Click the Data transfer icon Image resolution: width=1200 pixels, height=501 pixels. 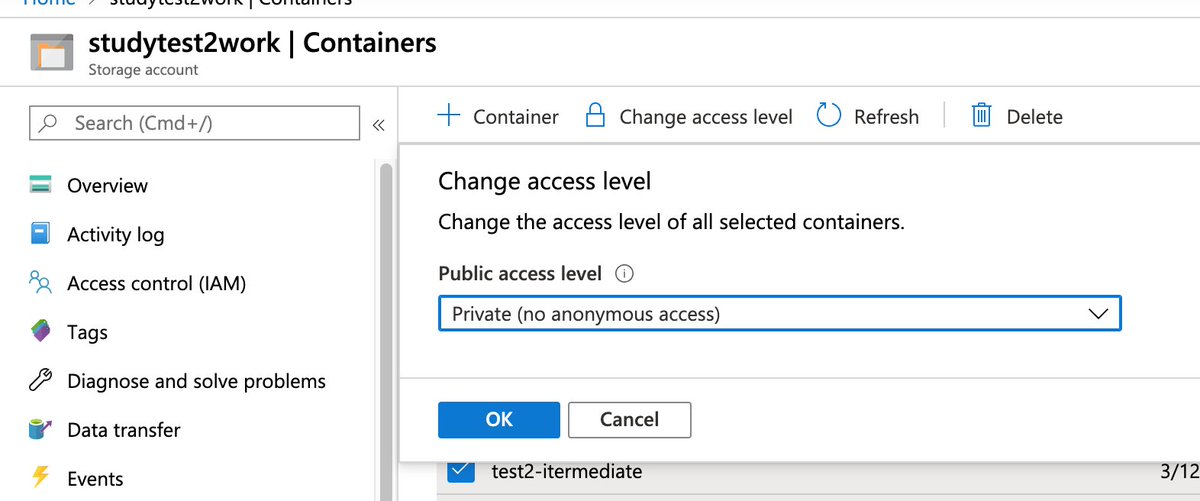point(40,430)
